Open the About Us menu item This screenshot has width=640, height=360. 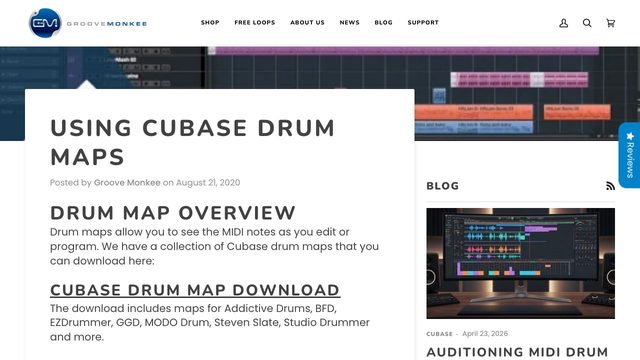307,22
